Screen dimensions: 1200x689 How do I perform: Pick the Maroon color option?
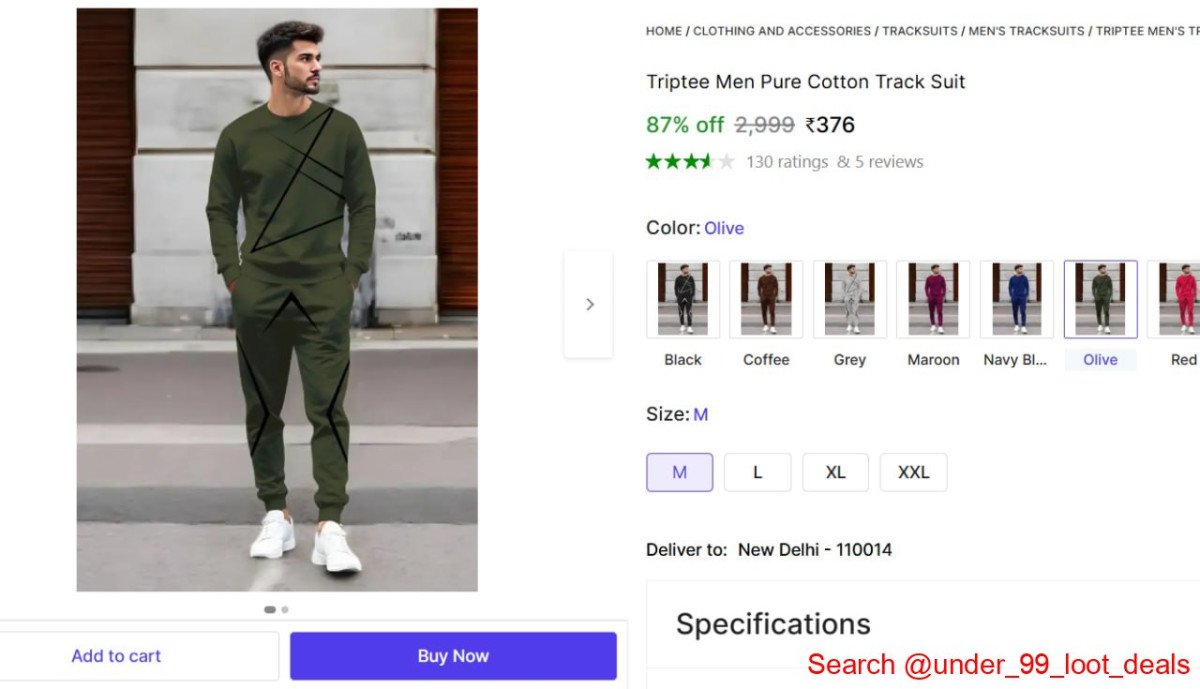point(933,299)
